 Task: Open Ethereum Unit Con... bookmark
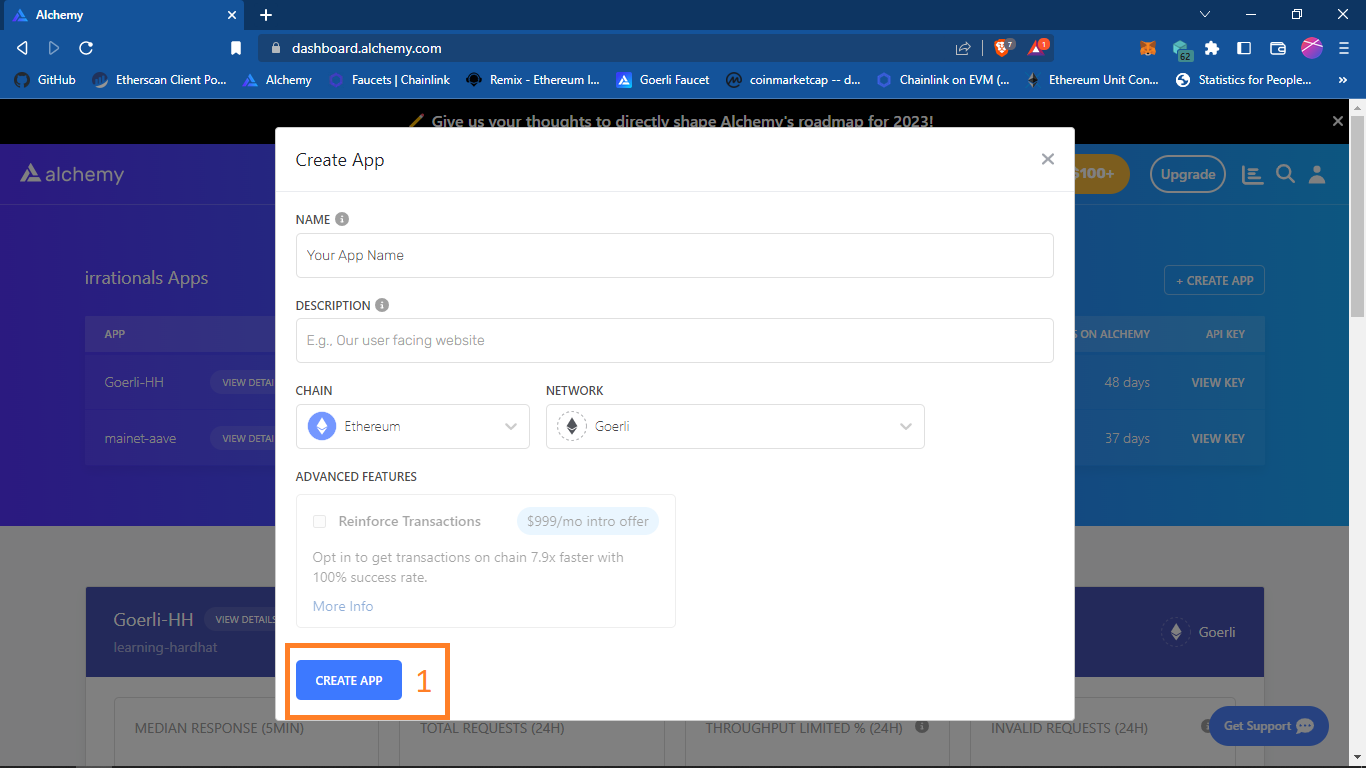point(1093,80)
